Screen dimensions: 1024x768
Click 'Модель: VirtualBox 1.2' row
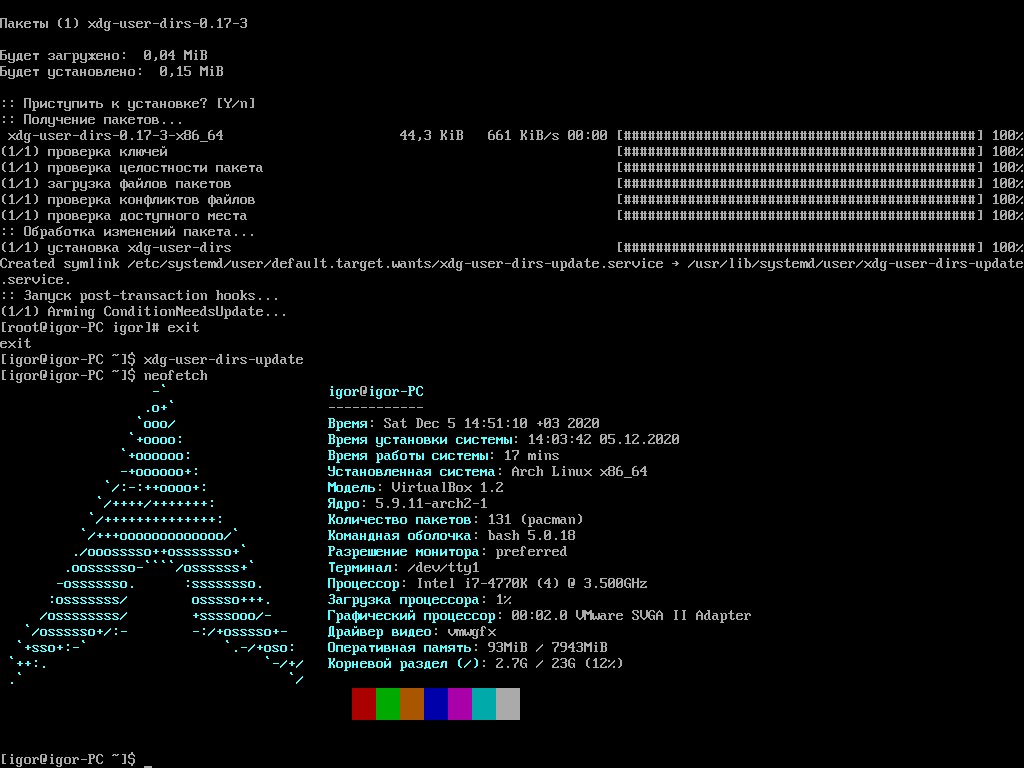(416, 487)
